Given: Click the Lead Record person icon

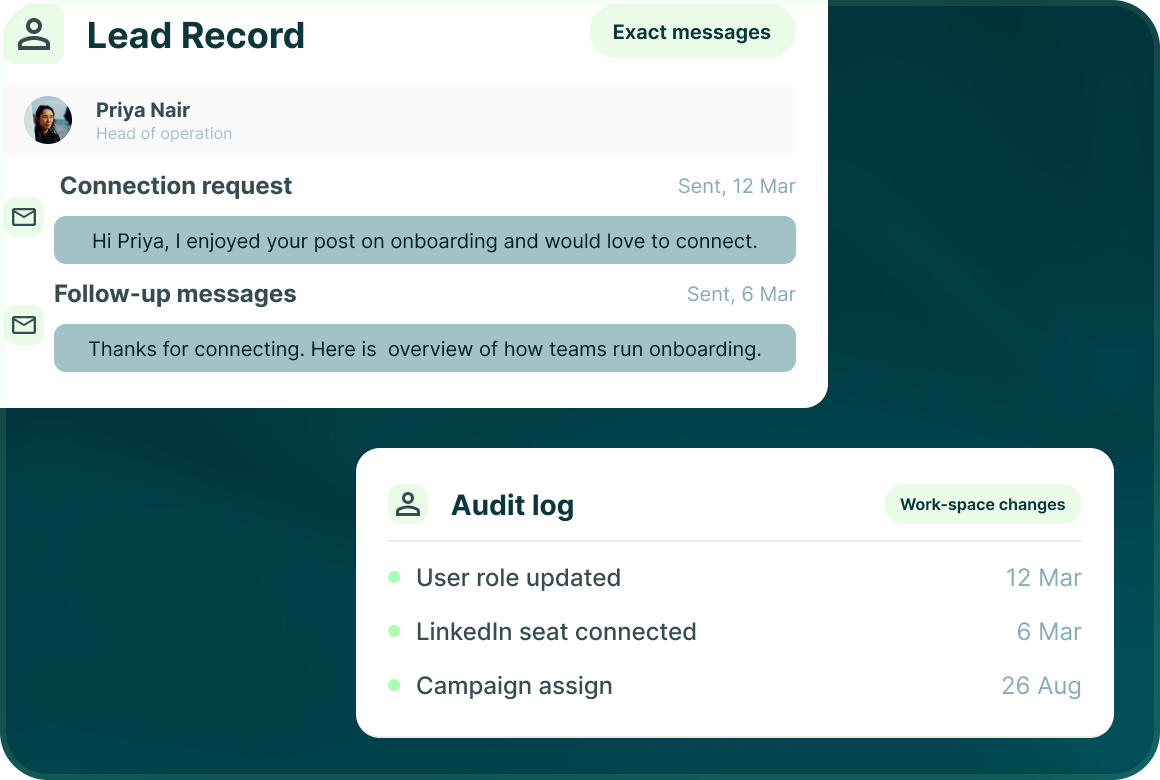Looking at the screenshot, I should tap(34, 34).
